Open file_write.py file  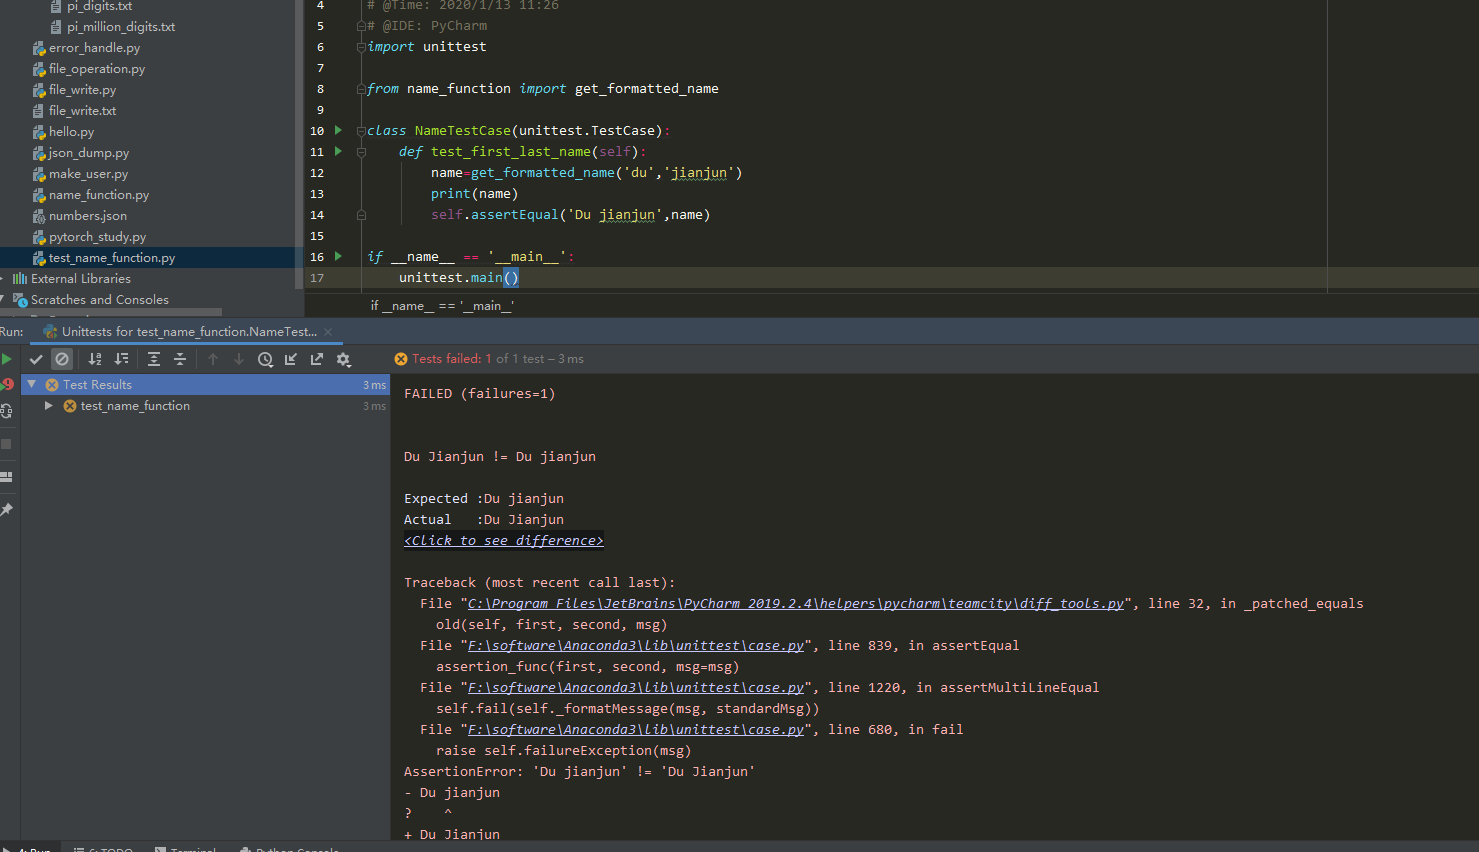coord(82,90)
